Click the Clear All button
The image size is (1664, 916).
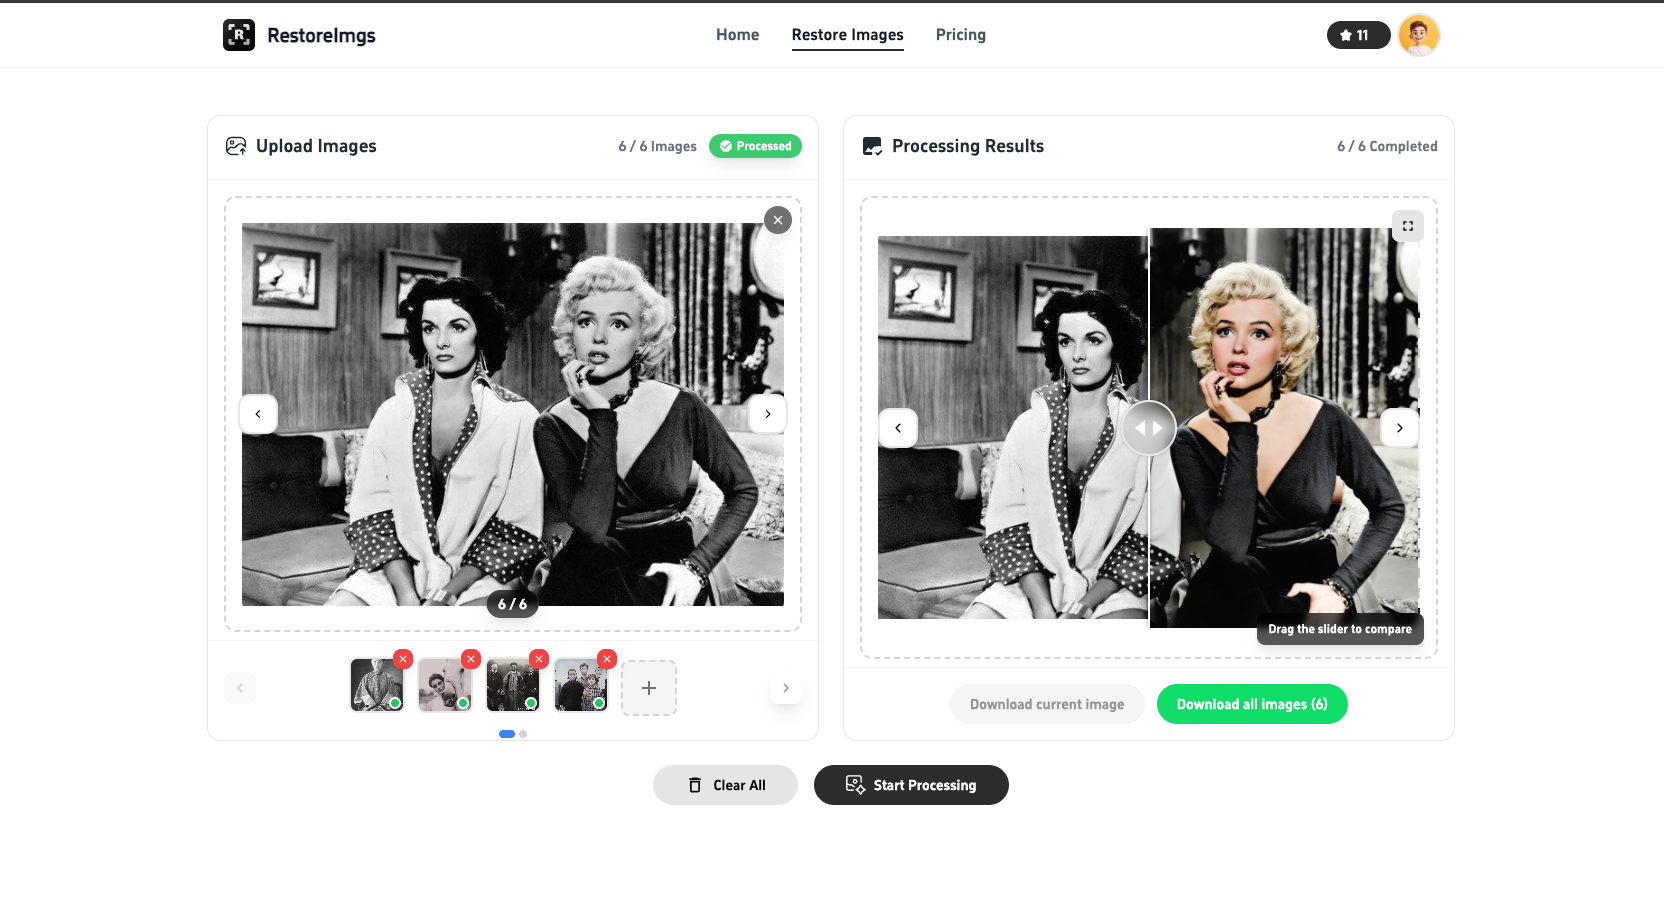click(x=725, y=785)
